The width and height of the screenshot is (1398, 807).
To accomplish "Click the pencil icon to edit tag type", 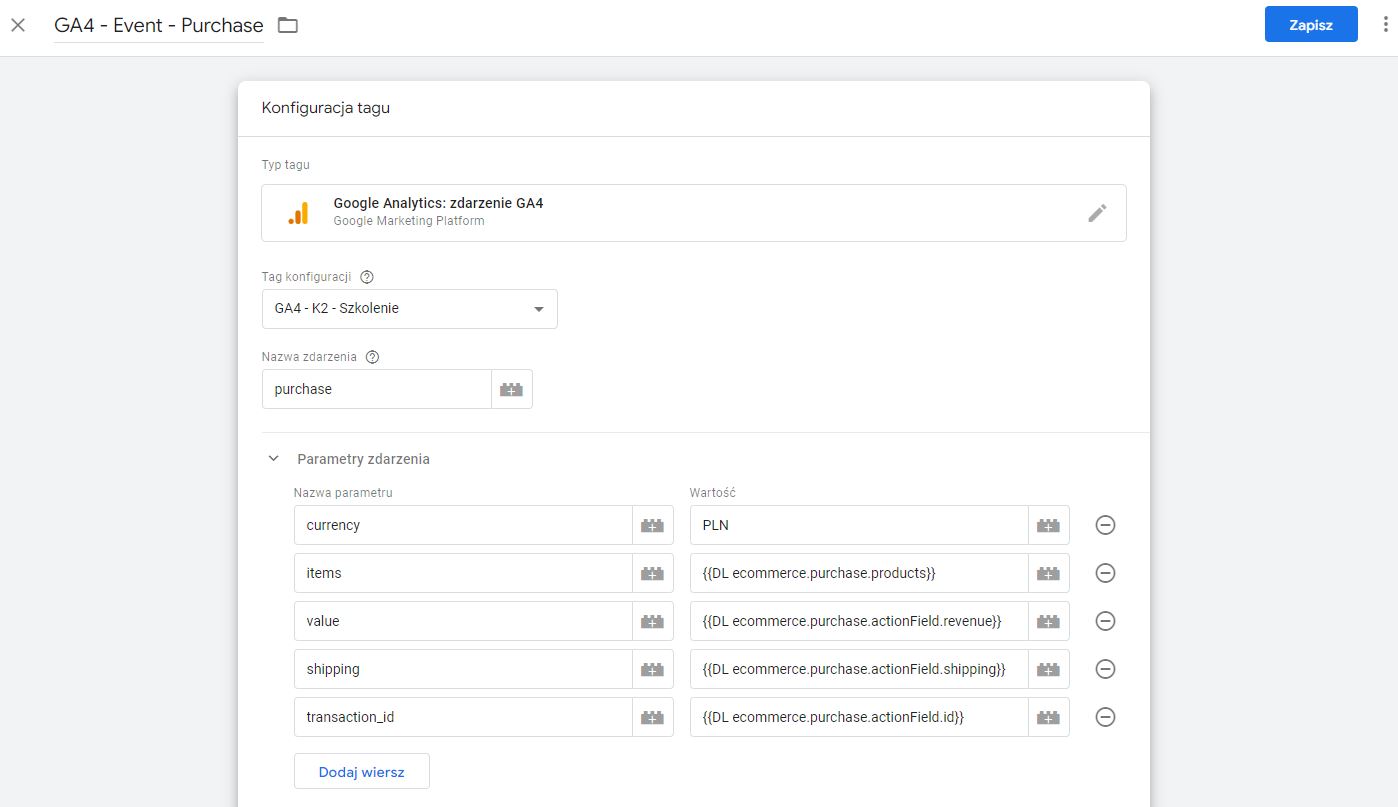I will point(1097,213).
